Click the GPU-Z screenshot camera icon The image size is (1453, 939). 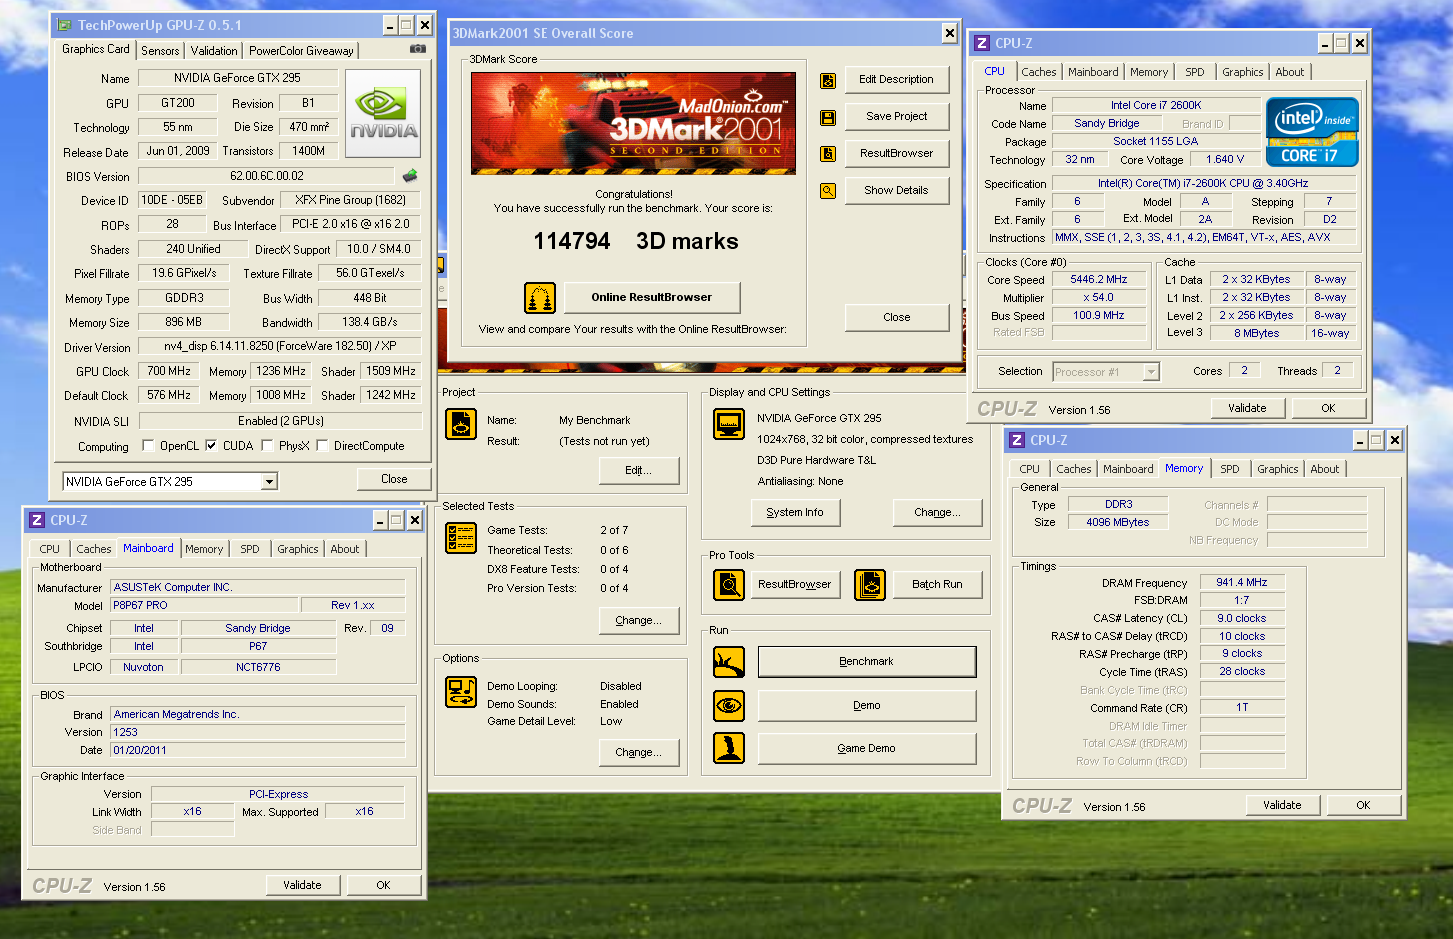click(x=418, y=49)
